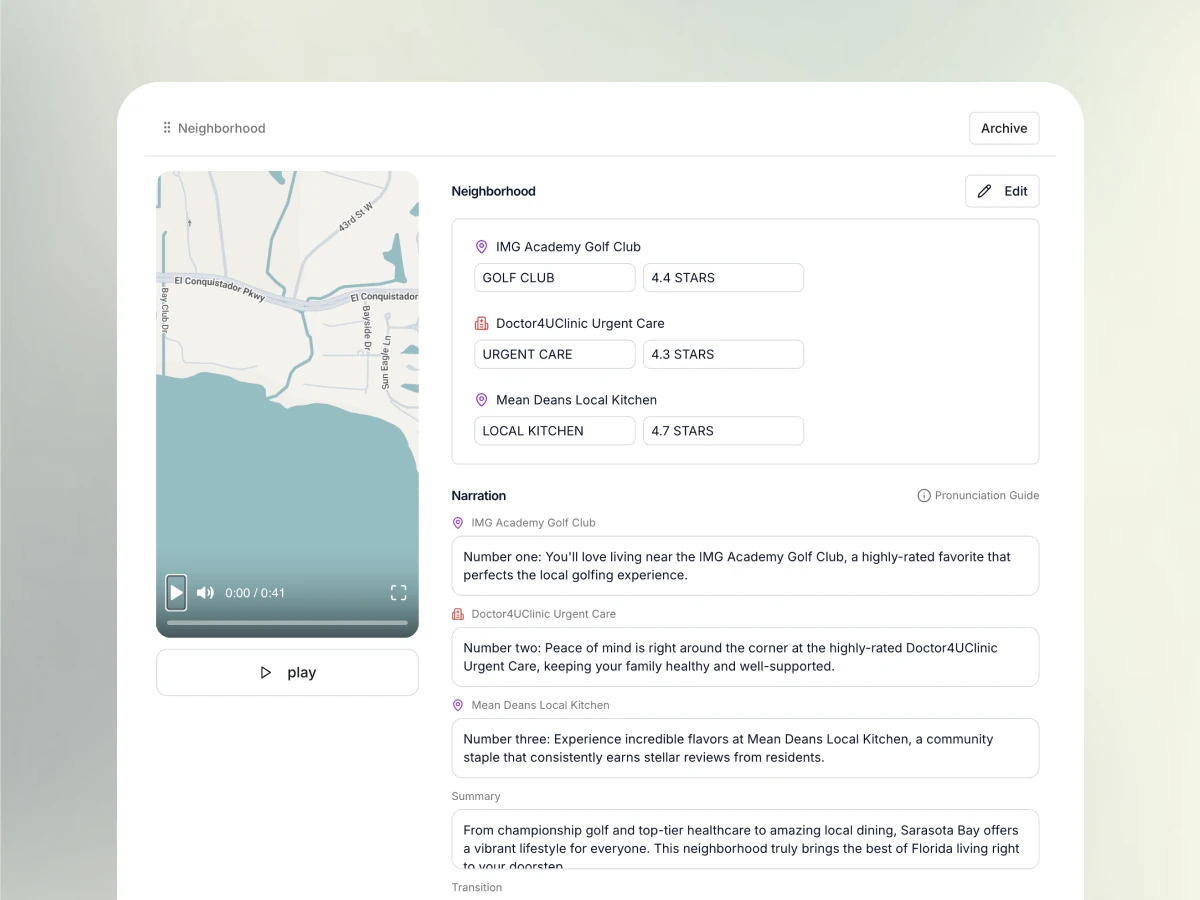Screen dimensions: 1200x900
Task: Click the Archive button
Action: click(x=1004, y=128)
